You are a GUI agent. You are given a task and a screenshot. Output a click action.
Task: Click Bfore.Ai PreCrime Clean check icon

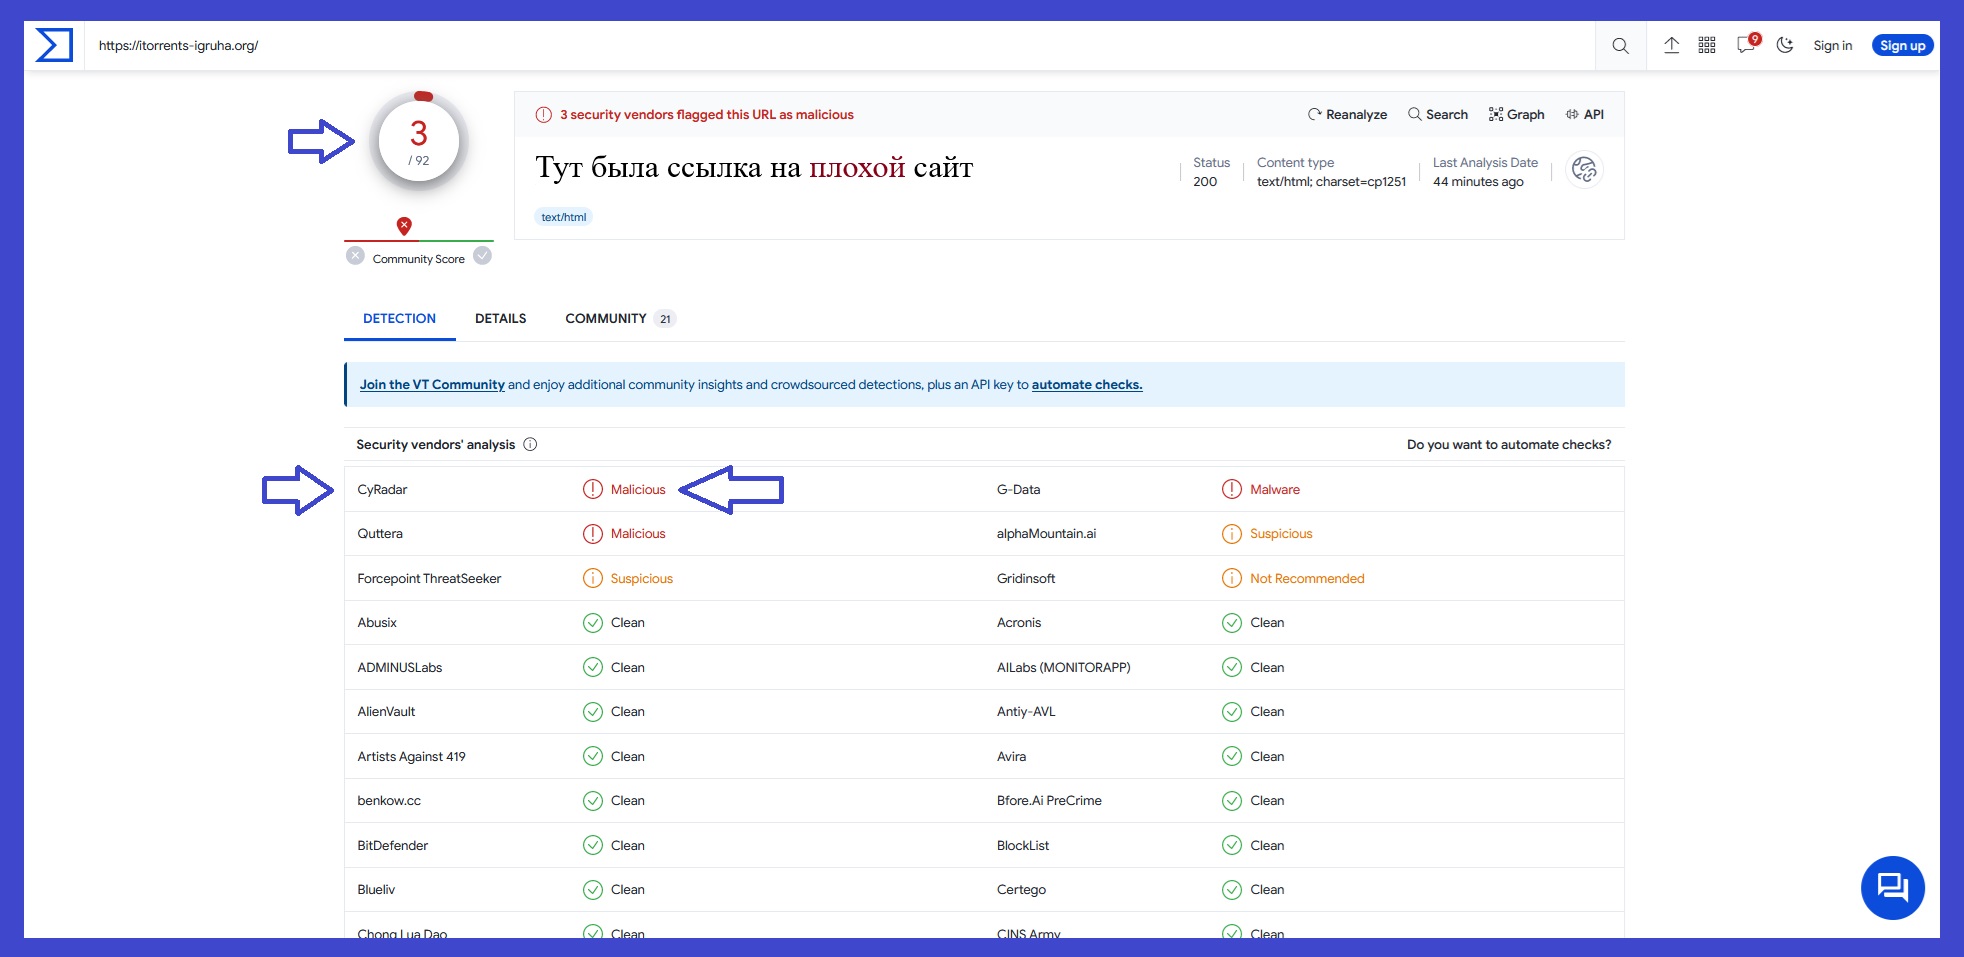pyautogui.click(x=1232, y=800)
